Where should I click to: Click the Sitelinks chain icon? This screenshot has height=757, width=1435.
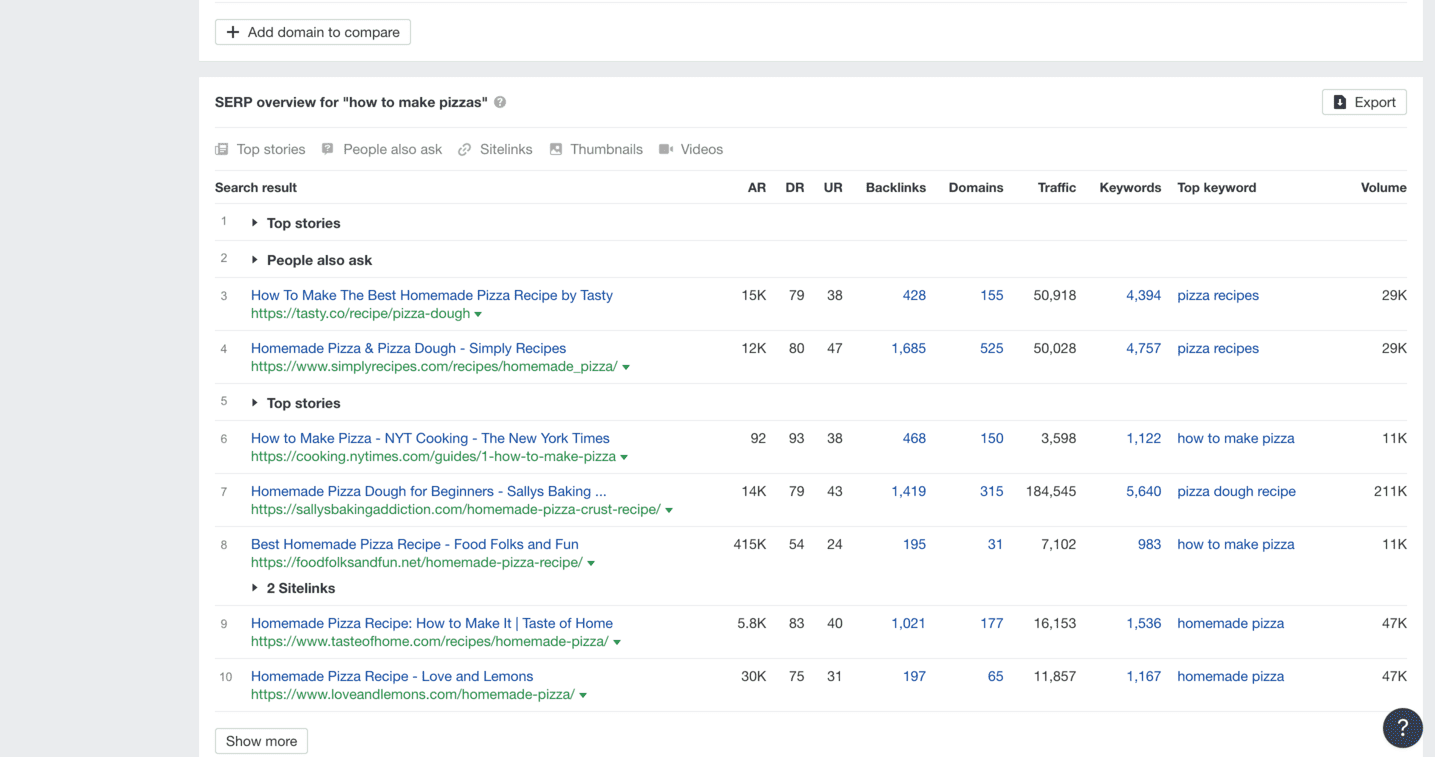(465, 149)
